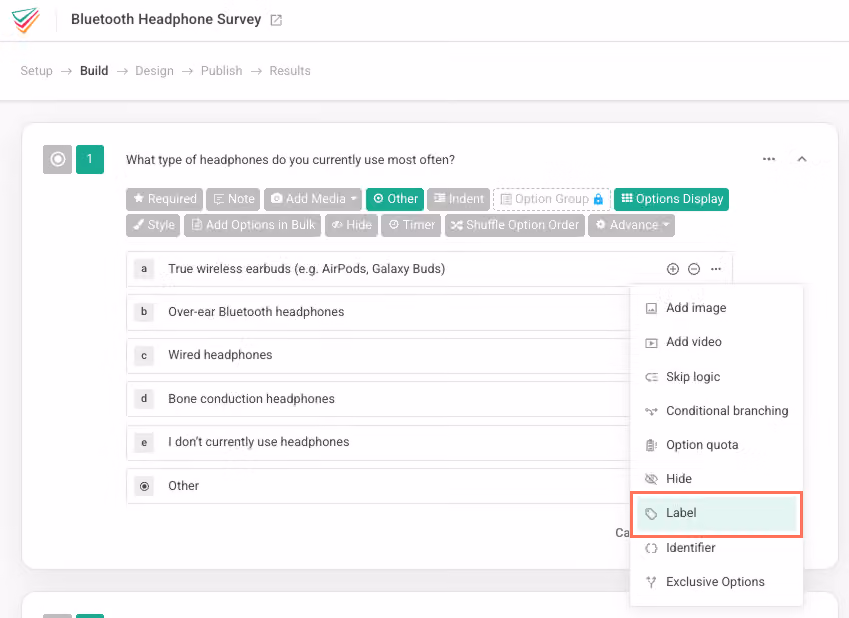Edit option Bone conduction headphones
Viewport: 849px width, 618px height.
point(251,399)
